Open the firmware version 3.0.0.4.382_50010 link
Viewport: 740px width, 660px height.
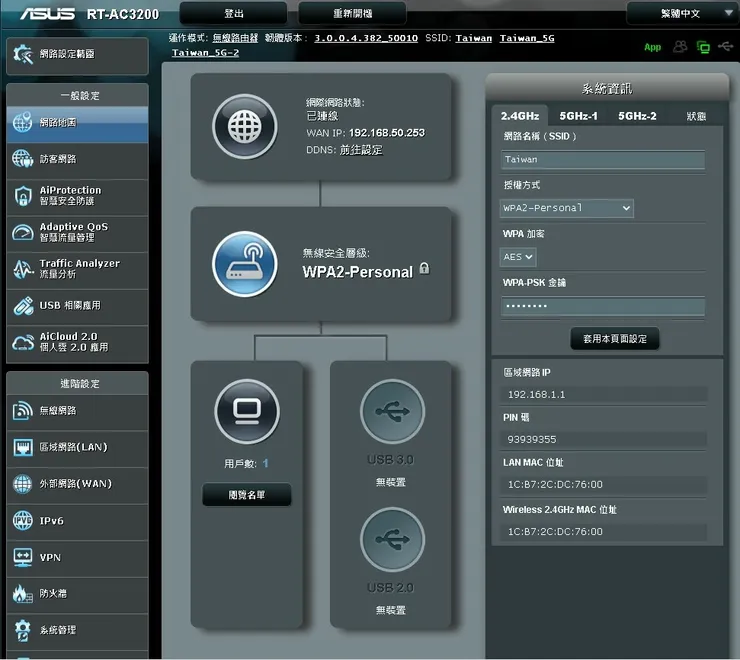pyautogui.click(x=366, y=38)
